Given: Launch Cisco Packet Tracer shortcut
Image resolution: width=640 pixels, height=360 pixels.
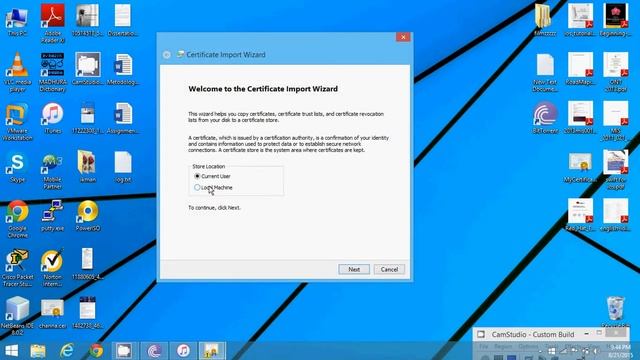Looking at the screenshot, I should (x=17, y=268).
